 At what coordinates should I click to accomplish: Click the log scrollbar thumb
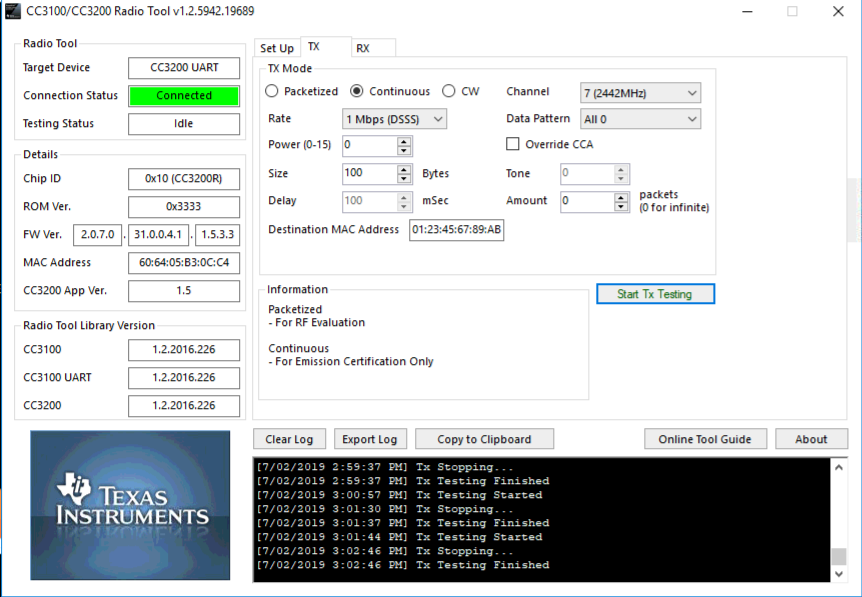839,556
